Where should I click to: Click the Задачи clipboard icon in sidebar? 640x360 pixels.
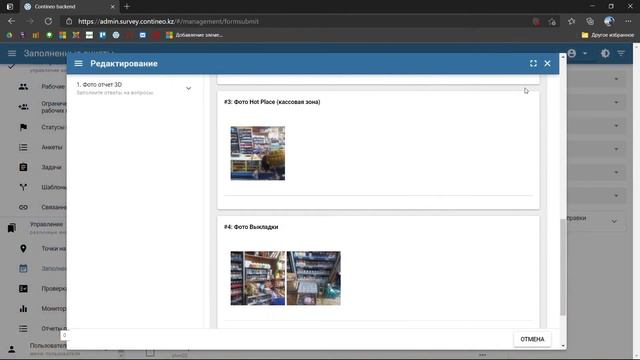(x=23, y=167)
